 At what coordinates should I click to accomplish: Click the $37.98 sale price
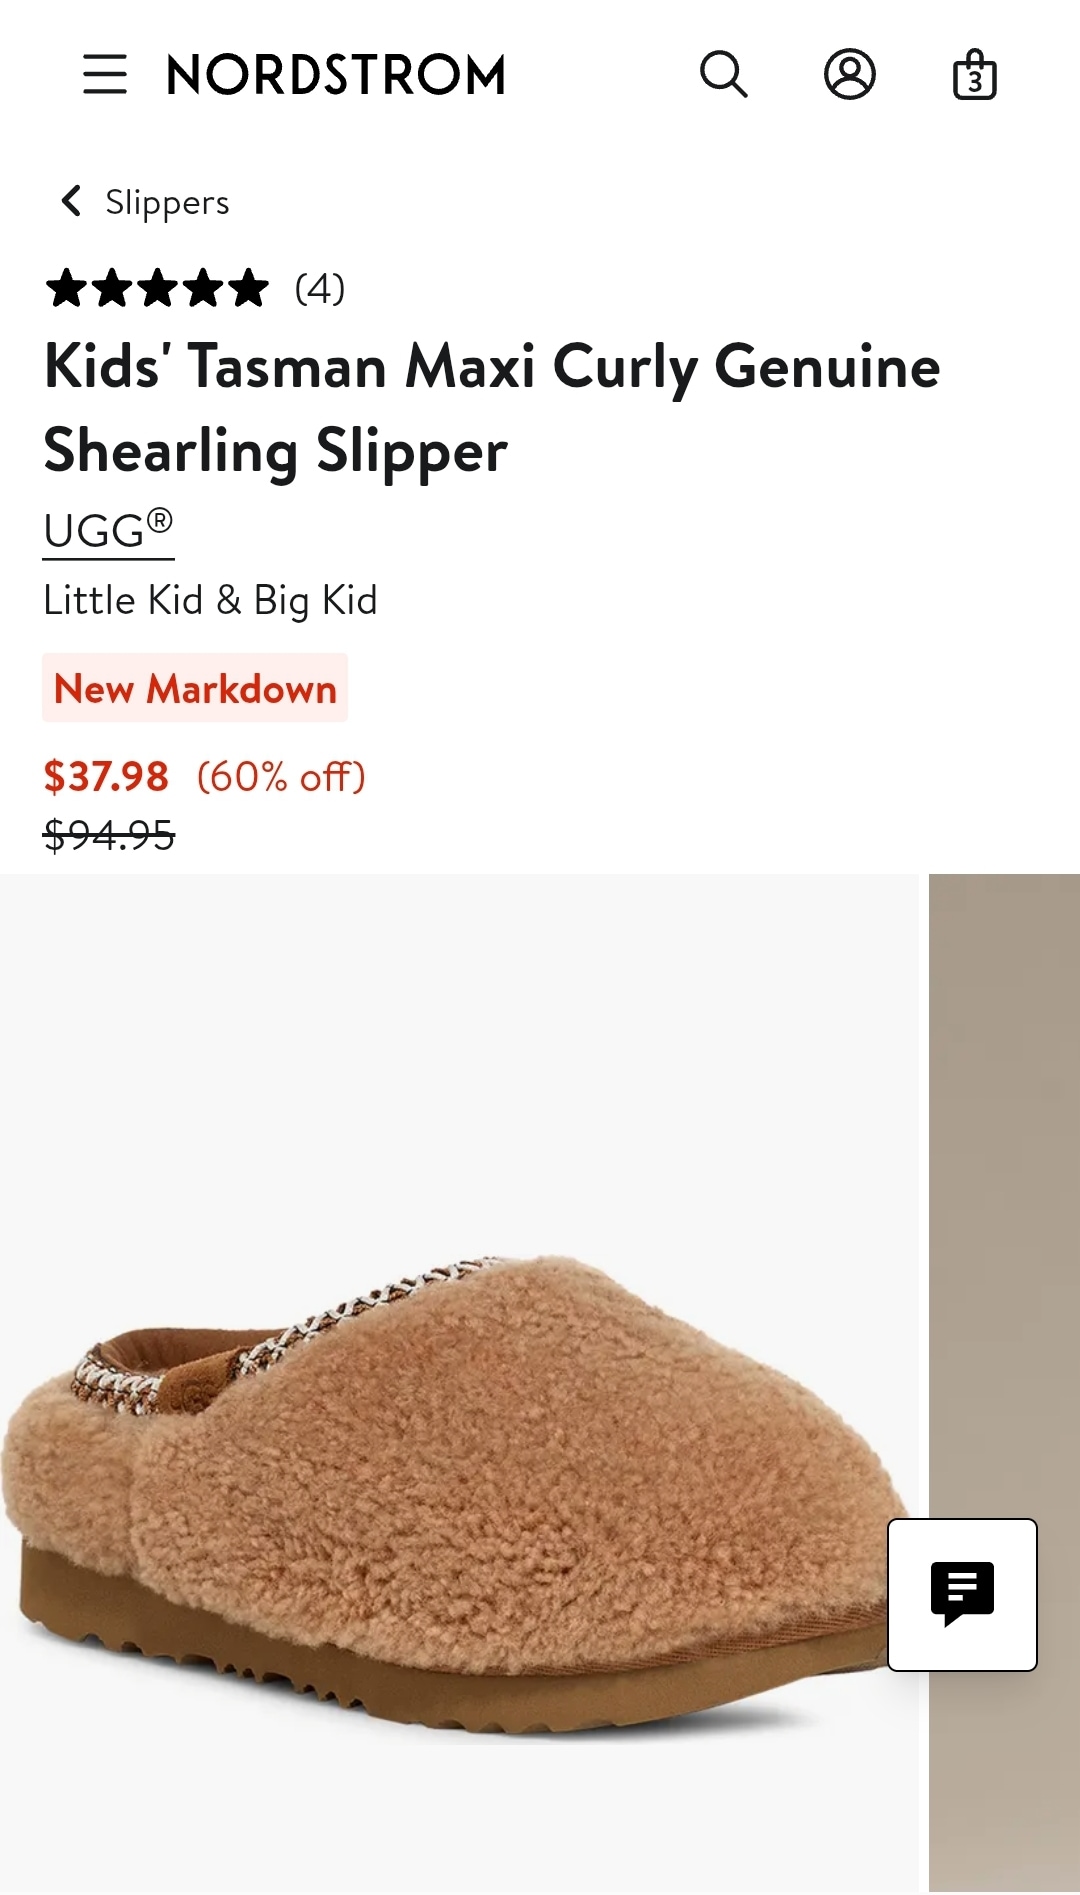106,776
